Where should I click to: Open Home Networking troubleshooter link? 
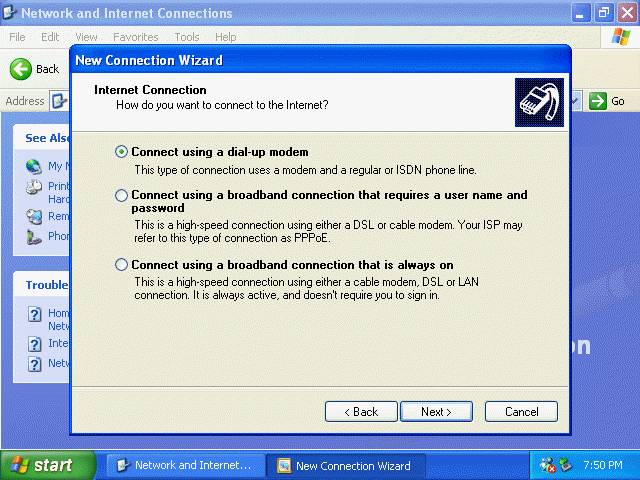tap(59, 319)
